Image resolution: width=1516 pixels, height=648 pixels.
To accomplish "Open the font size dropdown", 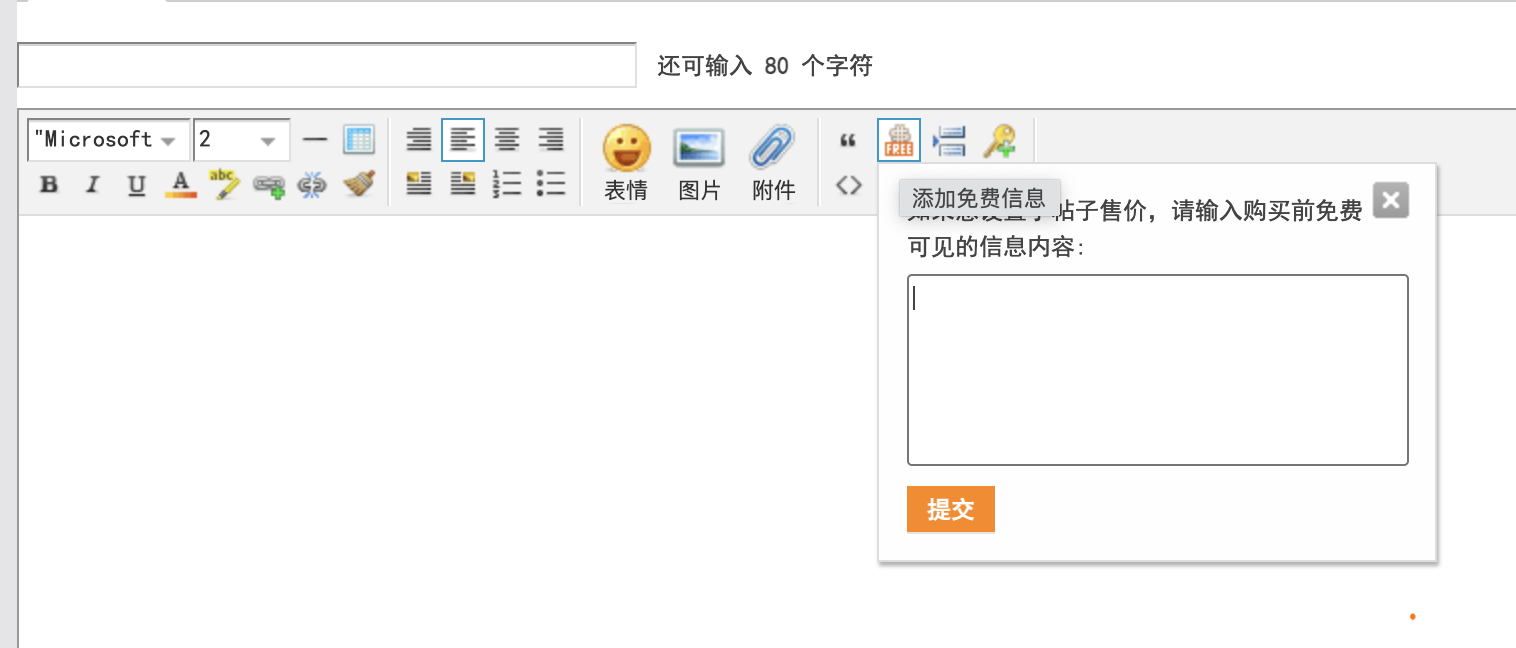I will point(241,139).
